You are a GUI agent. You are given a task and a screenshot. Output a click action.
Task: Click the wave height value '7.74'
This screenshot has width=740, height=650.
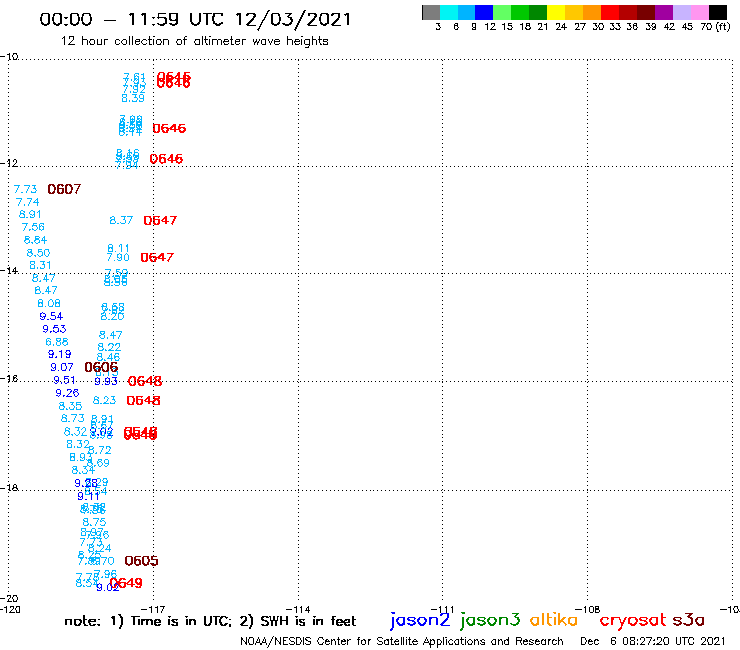pos(27,202)
